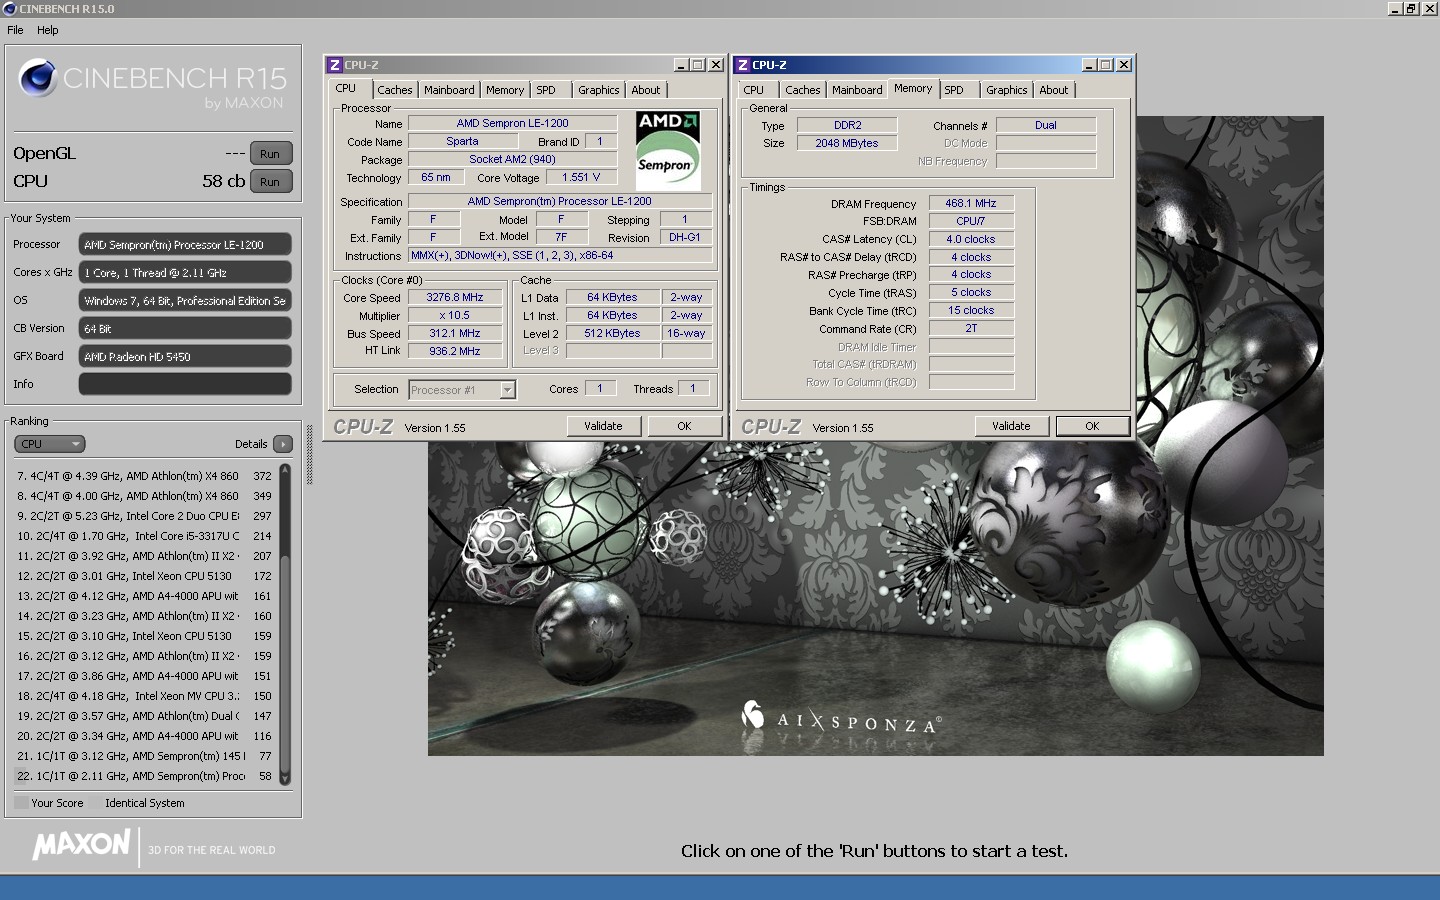Click the MAXON logo at bottom left
Screen dimensions: 1440x900
81,845
